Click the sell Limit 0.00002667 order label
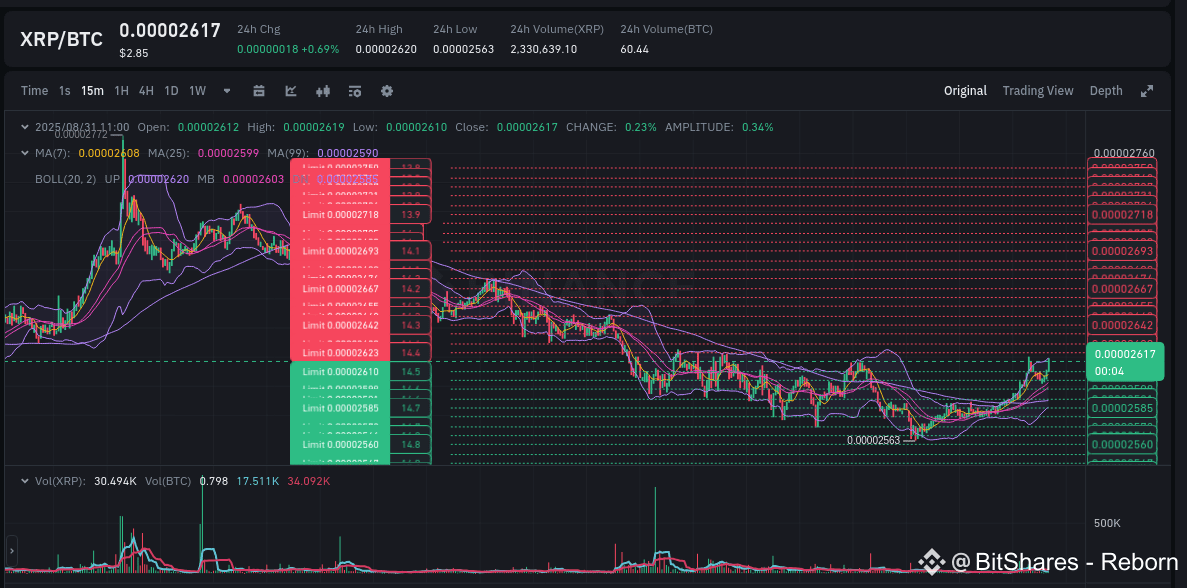This screenshot has height=588, width=1187. [x=341, y=288]
